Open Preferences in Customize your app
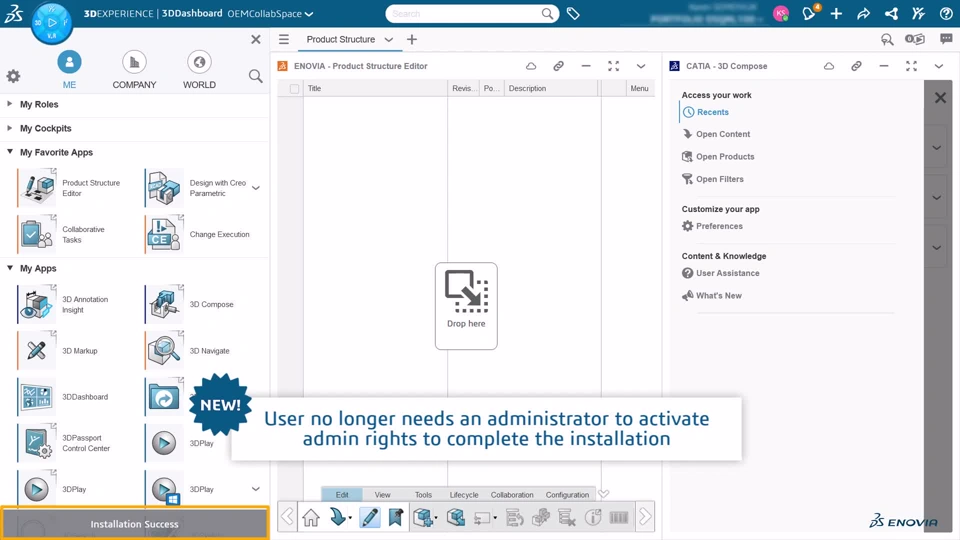This screenshot has height=540, width=960. (719, 226)
